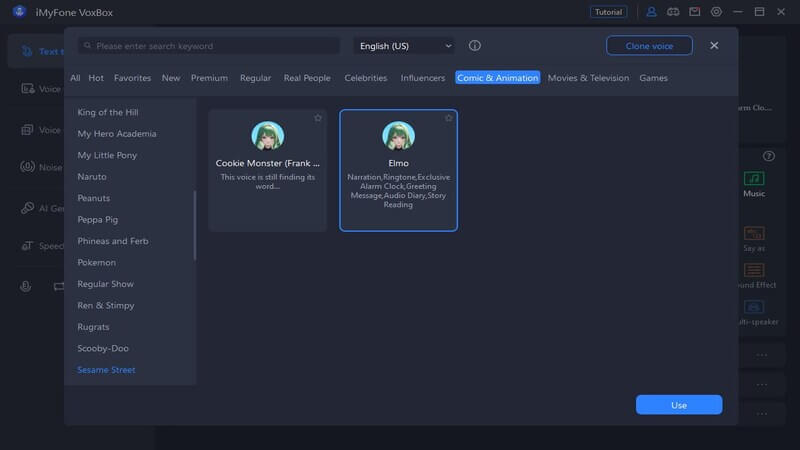This screenshot has height=450, width=800.
Task: Click Elmo's Narration, Ringtone description text
Action: [x=398, y=191]
